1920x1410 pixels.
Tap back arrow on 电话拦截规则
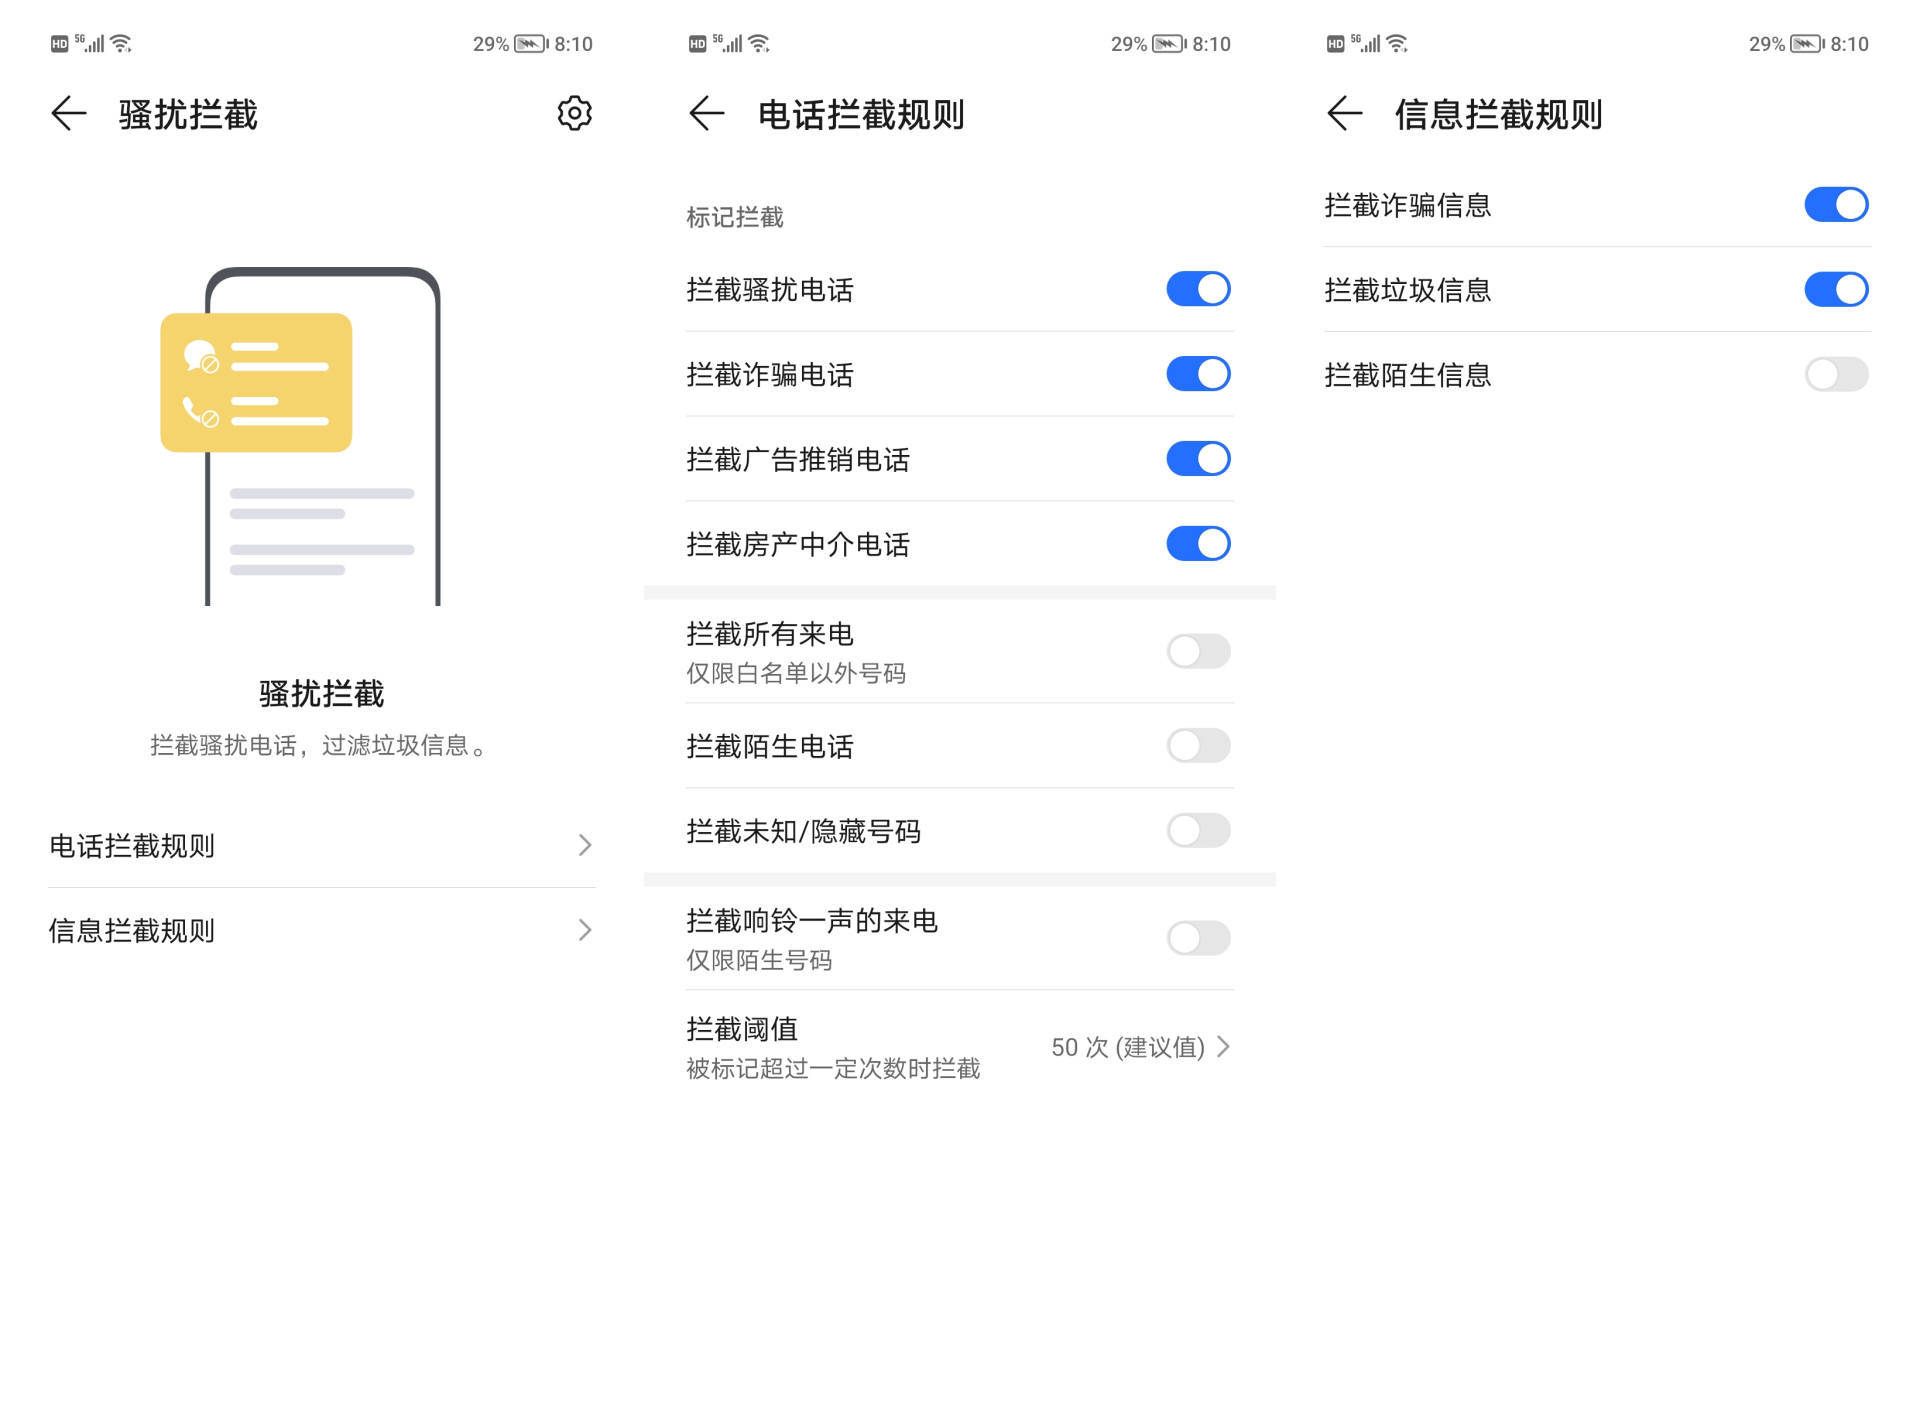(x=707, y=113)
